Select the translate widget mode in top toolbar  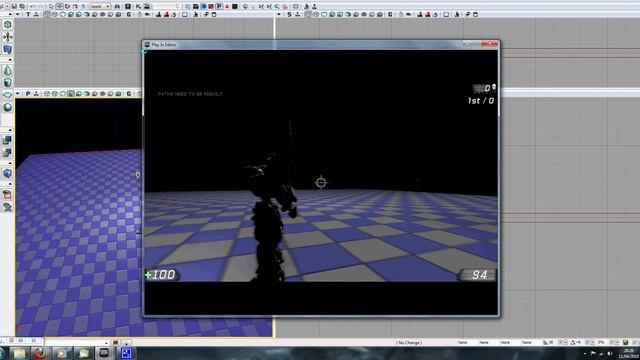[59, 6]
